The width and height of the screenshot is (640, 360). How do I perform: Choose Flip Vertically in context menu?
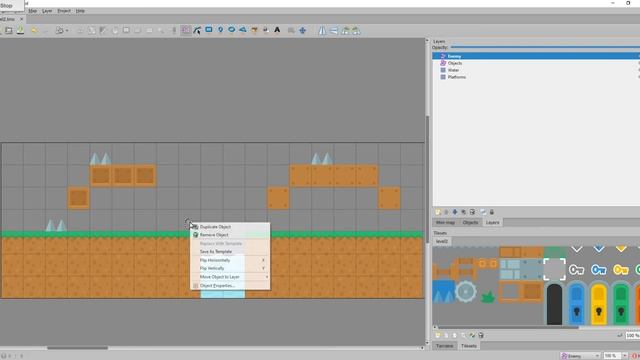[230, 268]
